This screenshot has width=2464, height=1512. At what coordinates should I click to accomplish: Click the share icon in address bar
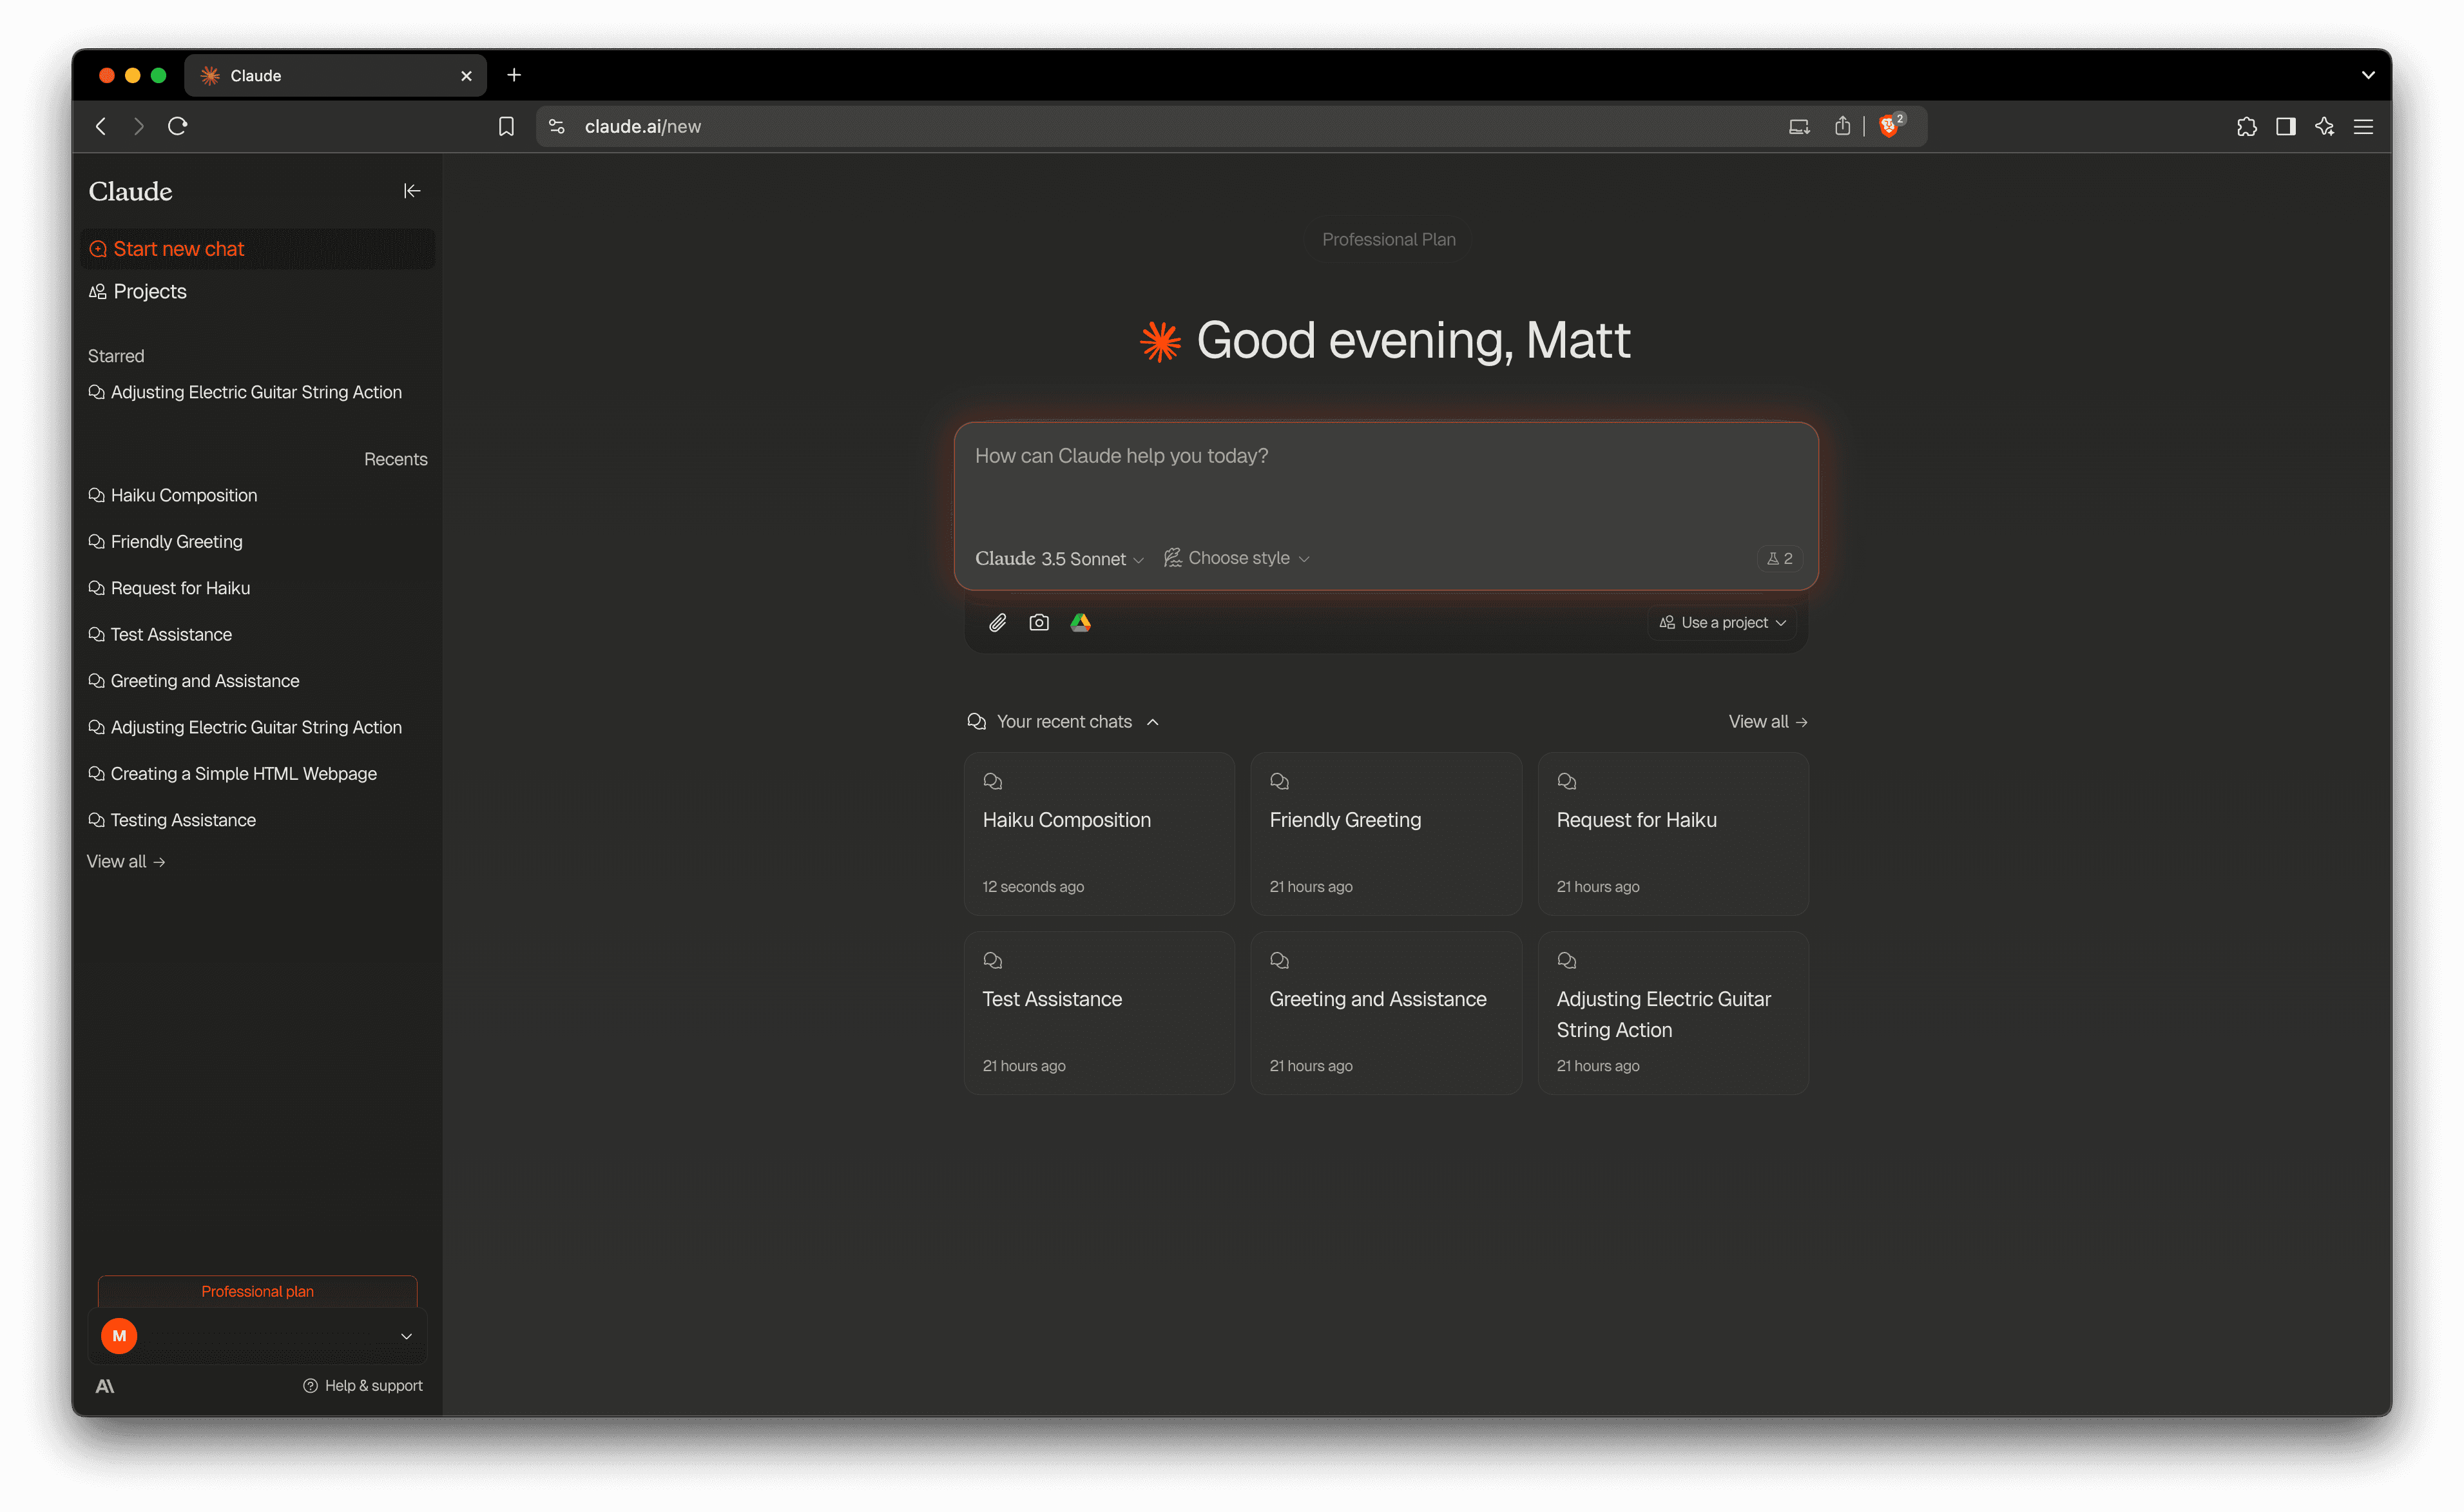coord(1842,125)
